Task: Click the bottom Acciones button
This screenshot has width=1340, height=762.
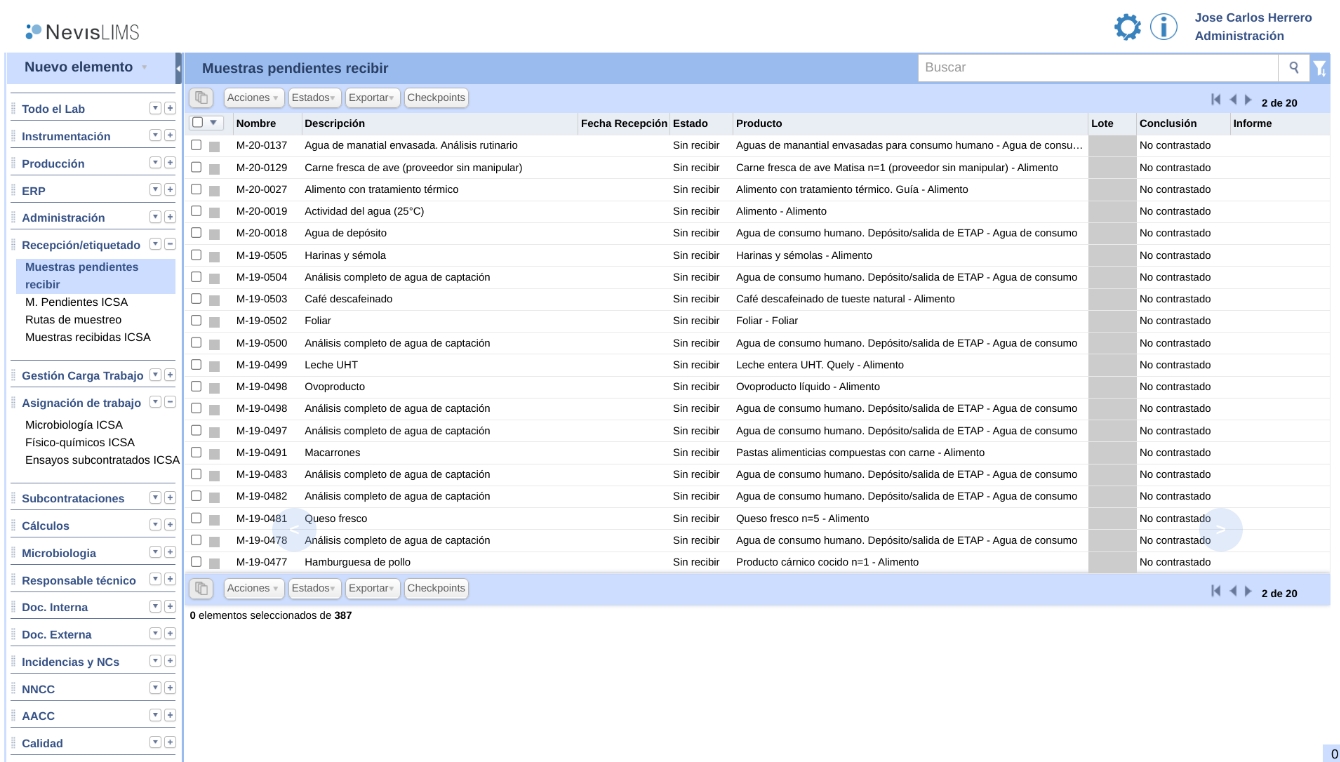Action: point(252,588)
